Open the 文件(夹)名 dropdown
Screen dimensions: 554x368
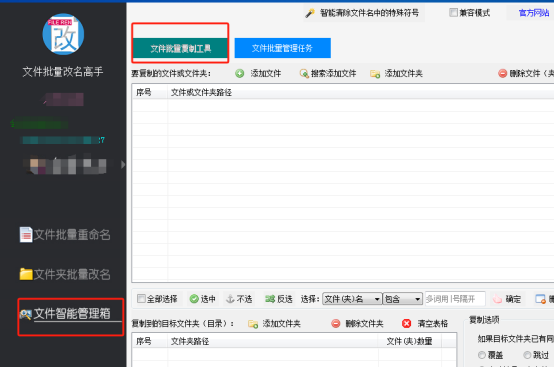pyautogui.click(x=352, y=299)
